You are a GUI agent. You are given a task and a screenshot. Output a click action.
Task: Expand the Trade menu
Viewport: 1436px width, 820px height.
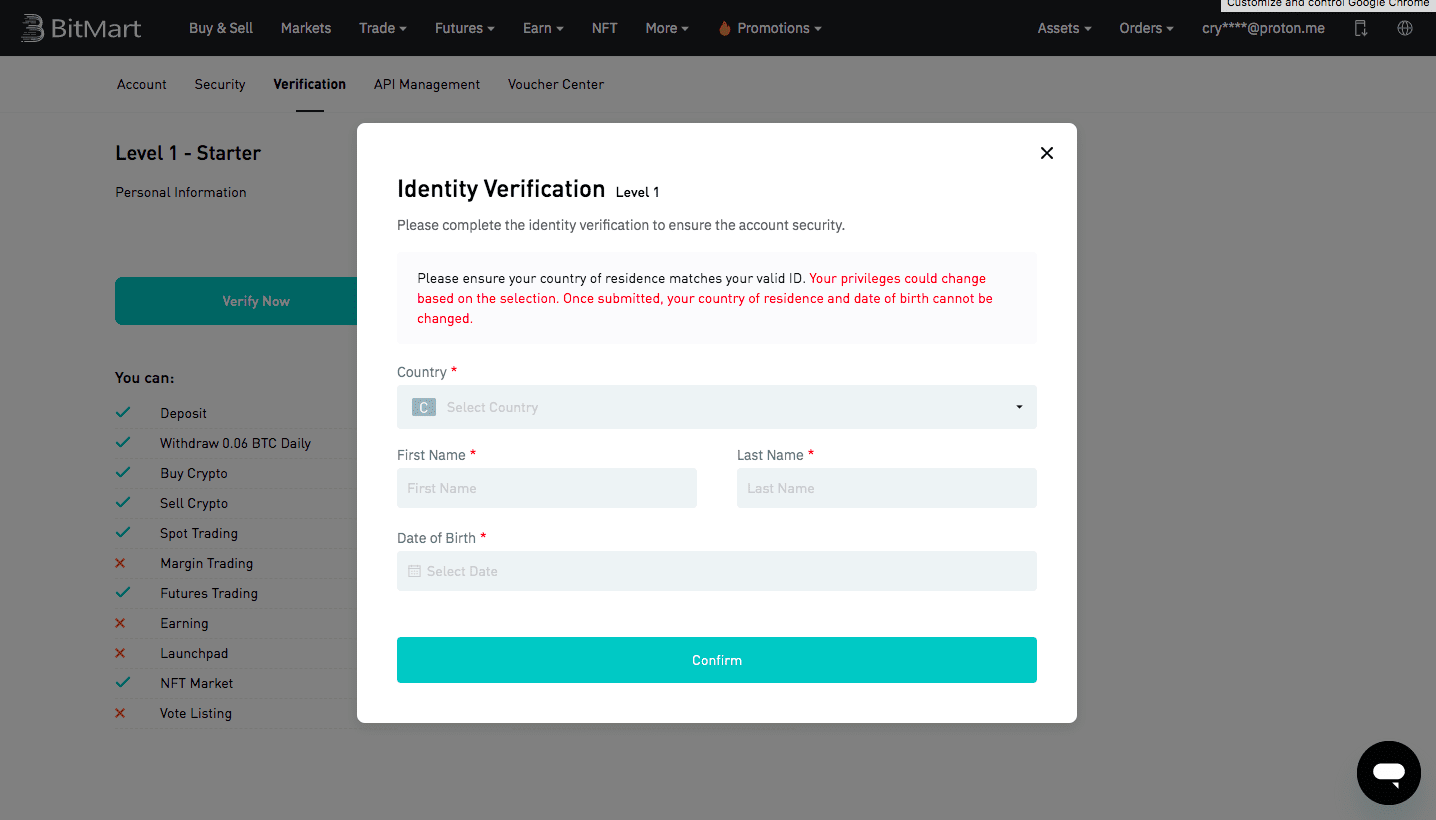coord(383,28)
